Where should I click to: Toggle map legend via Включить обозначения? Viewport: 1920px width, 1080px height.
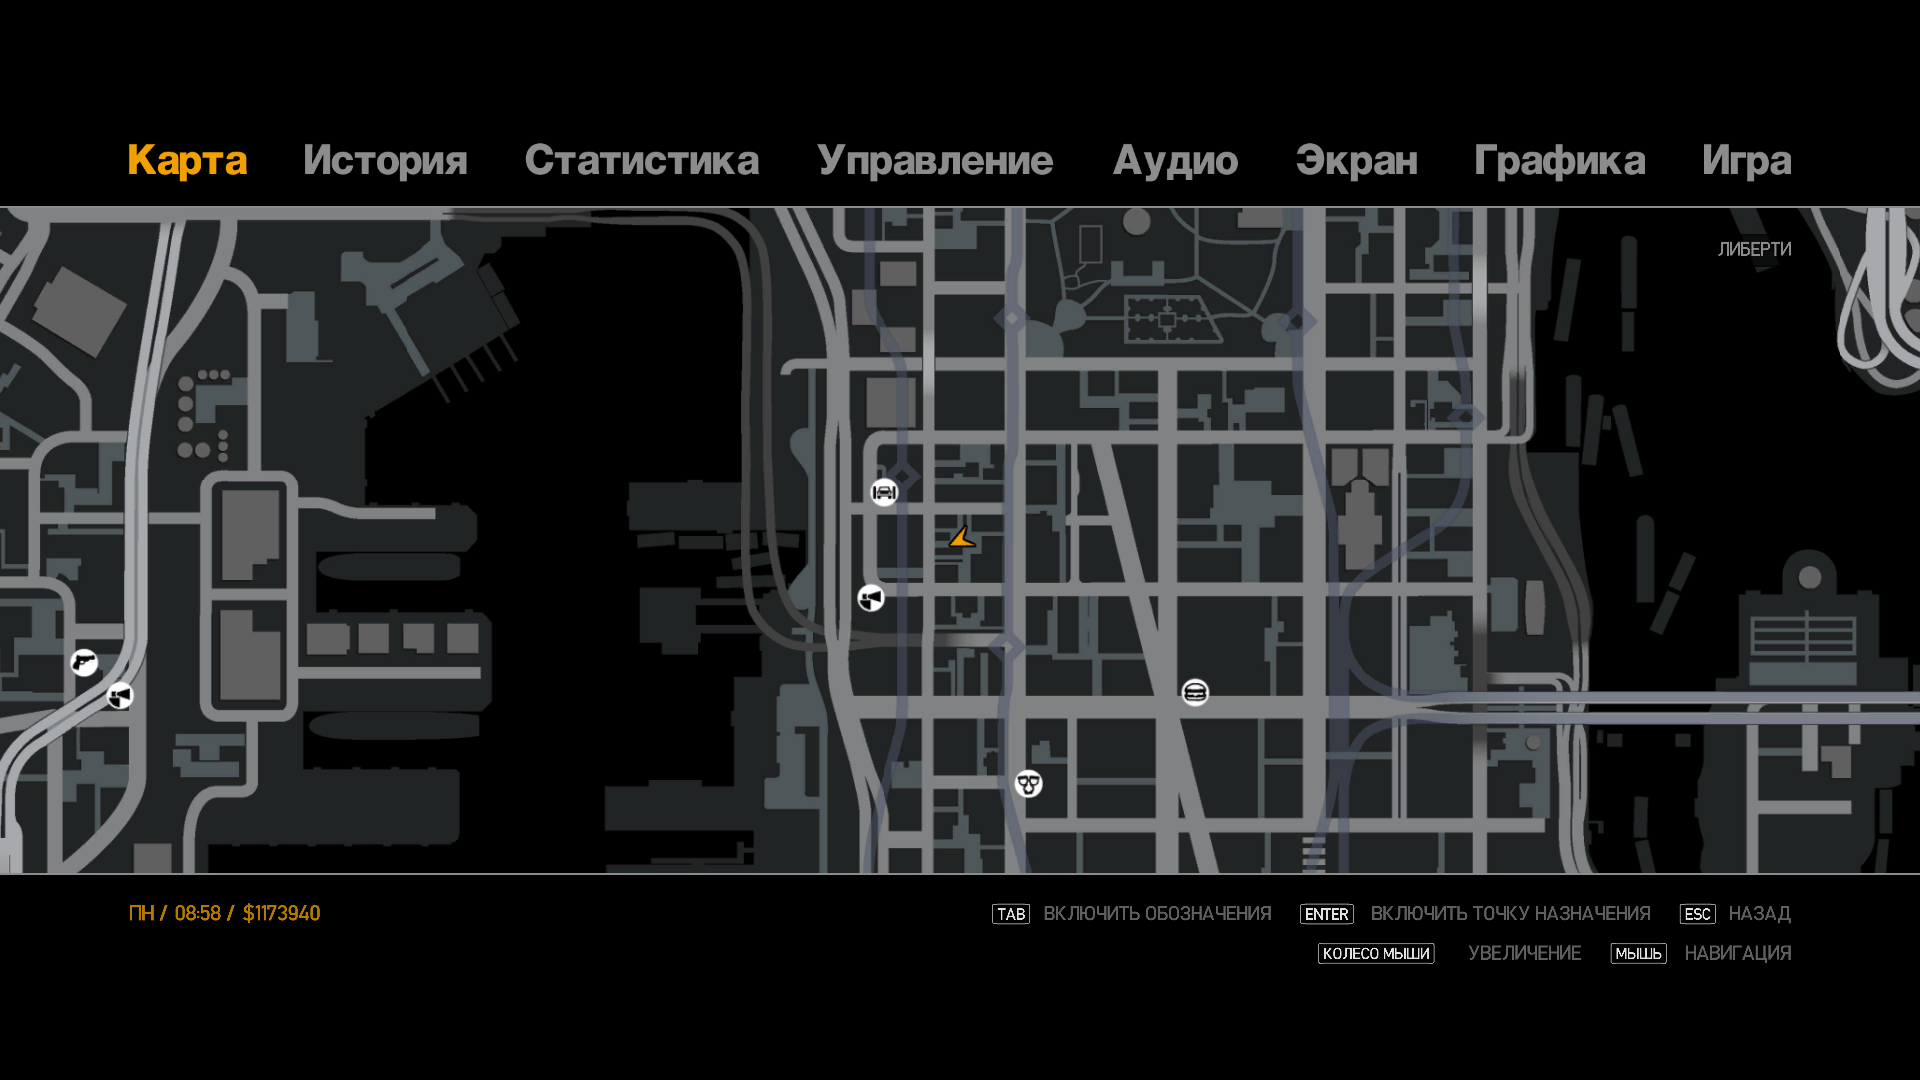coord(1156,914)
